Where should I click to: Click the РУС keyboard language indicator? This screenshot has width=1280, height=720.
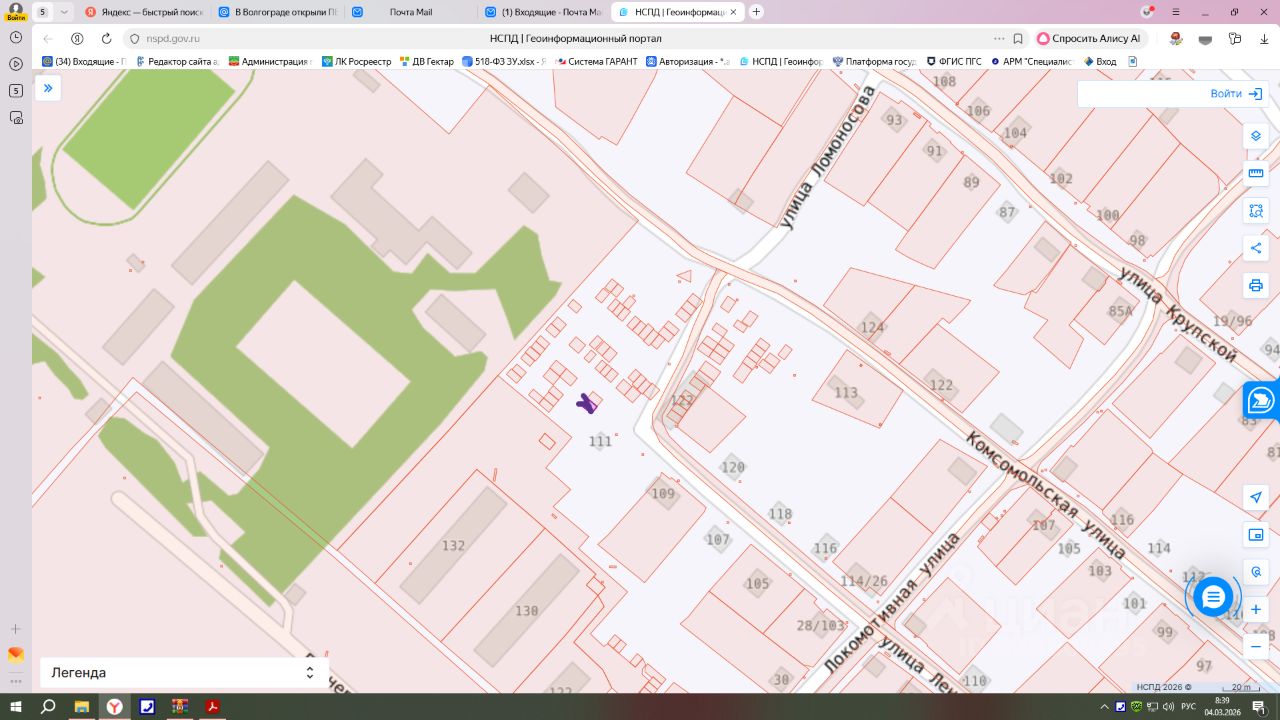click(1190, 707)
